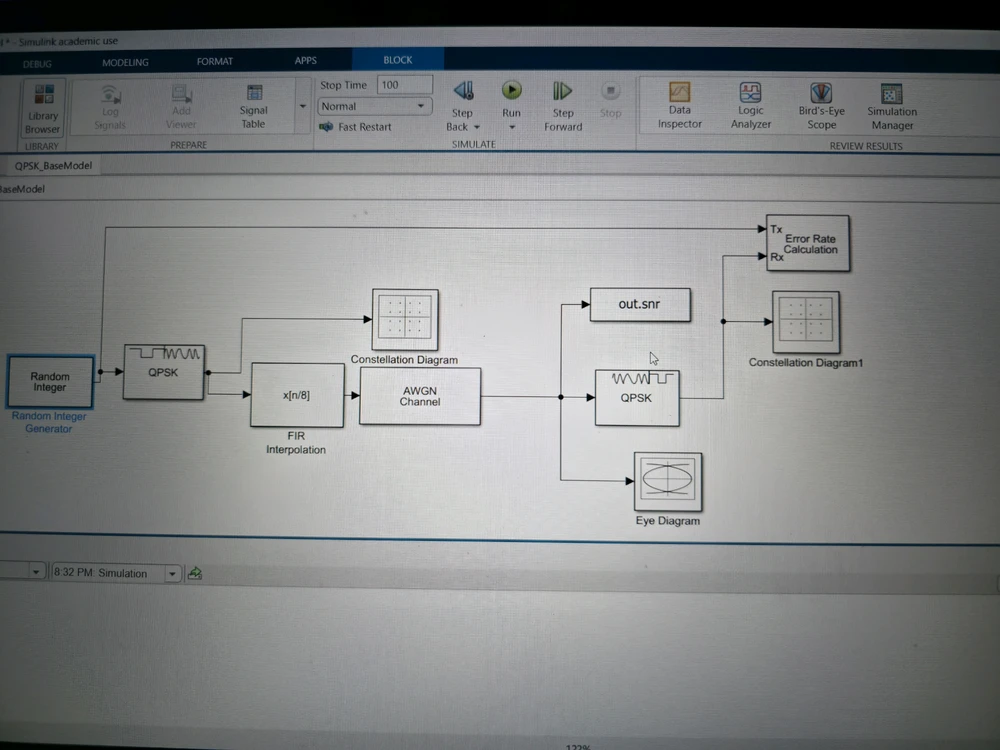The height and width of the screenshot is (750, 1000).
Task: Switch to the Modeling ribbon tab
Action: [125, 62]
